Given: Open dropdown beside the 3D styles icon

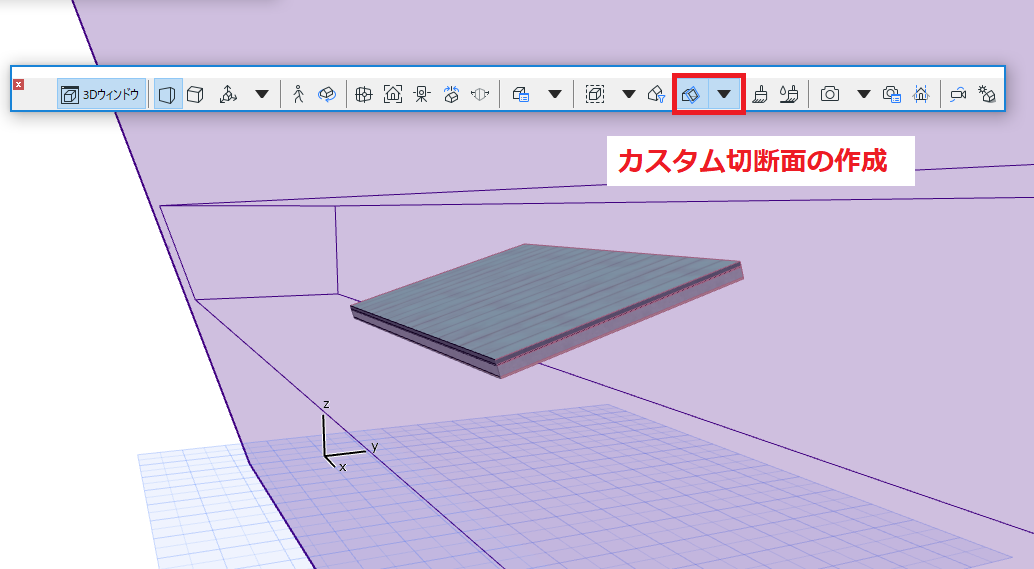Looking at the screenshot, I should [x=555, y=94].
